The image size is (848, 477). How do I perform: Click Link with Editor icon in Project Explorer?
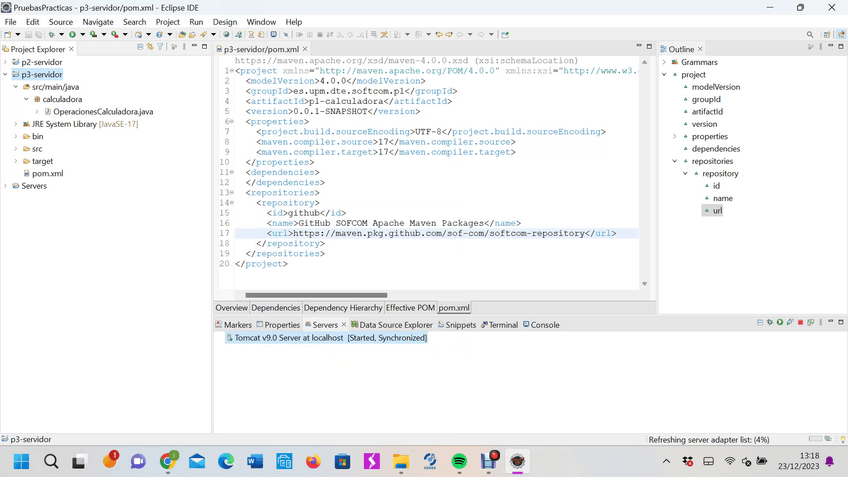click(x=150, y=47)
